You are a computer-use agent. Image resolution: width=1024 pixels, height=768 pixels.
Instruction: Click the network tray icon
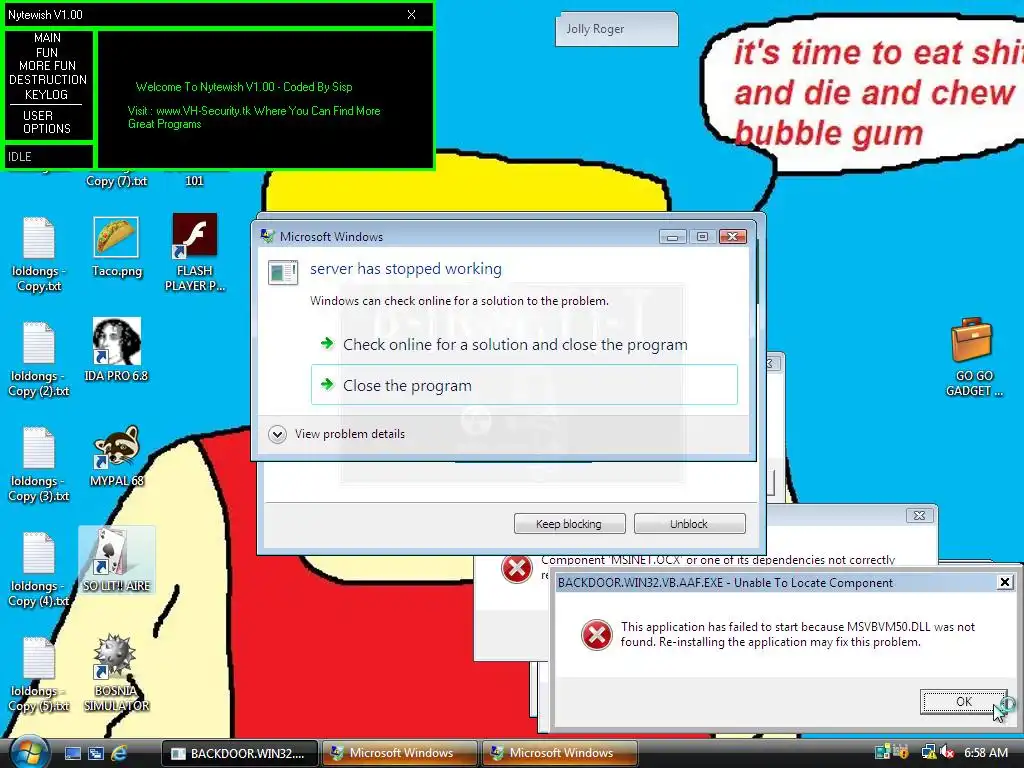click(x=929, y=752)
